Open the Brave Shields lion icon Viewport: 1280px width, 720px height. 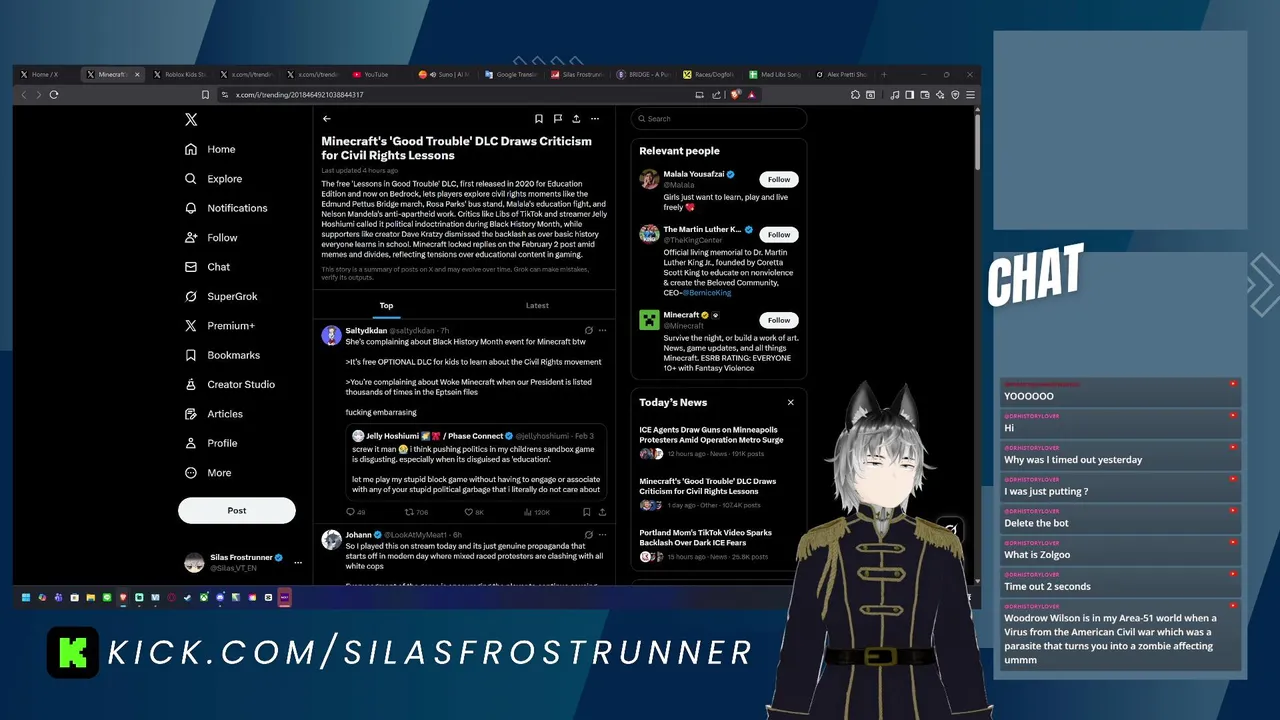735,95
